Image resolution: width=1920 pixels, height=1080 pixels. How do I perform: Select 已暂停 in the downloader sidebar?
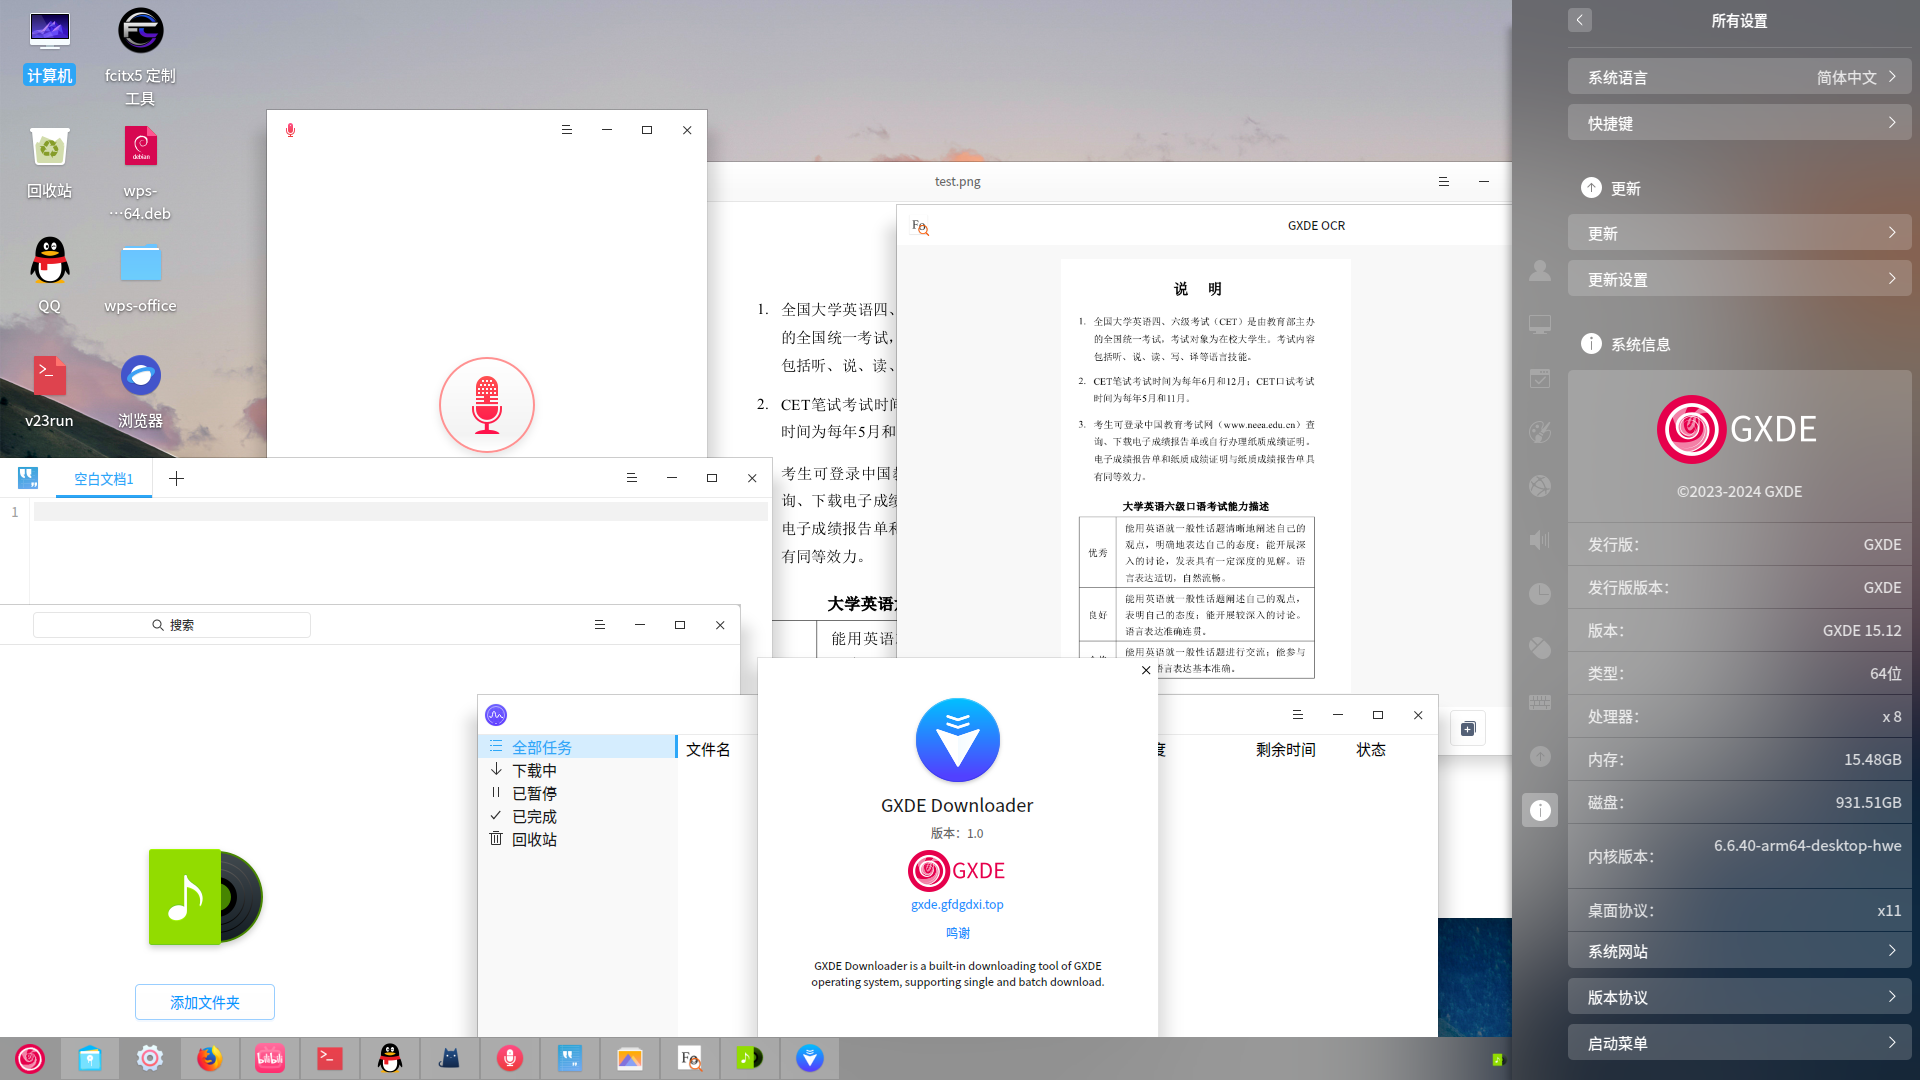[x=578, y=793]
